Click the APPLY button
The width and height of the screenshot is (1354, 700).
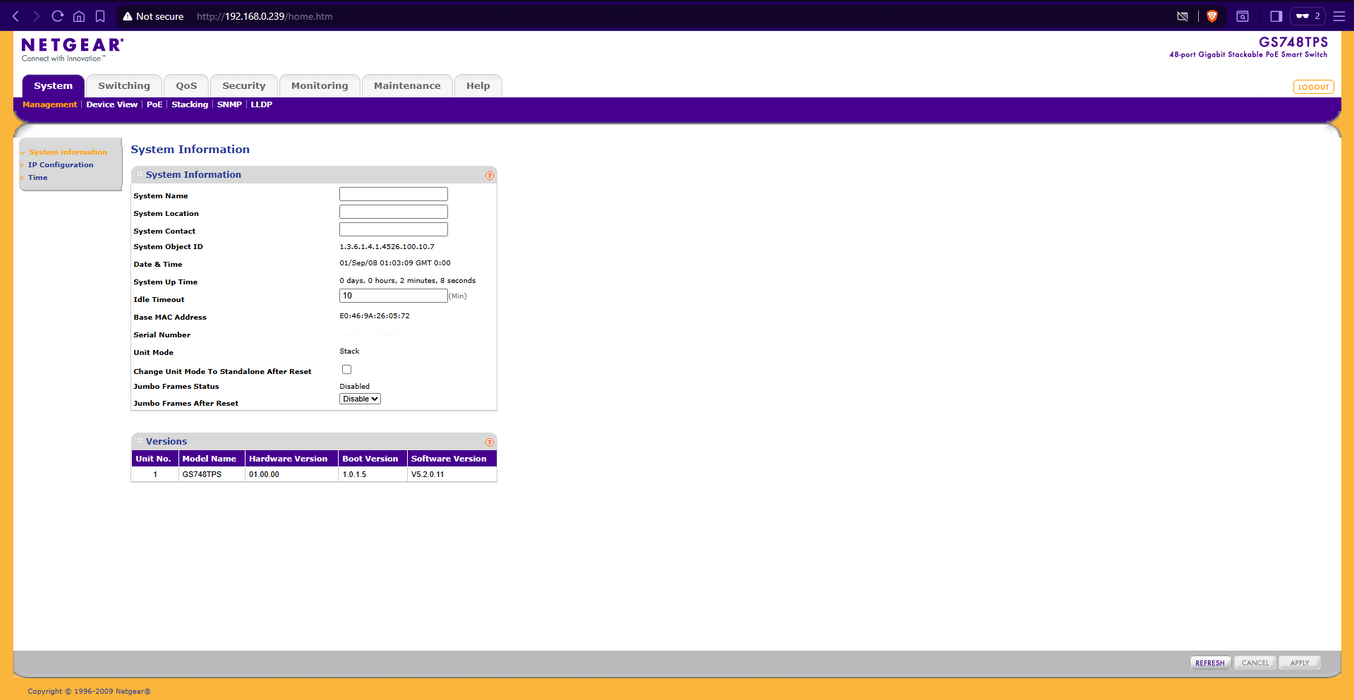tap(1299, 663)
